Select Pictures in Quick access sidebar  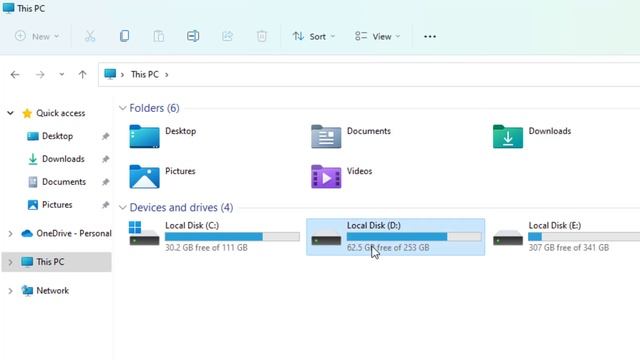pos(57,204)
